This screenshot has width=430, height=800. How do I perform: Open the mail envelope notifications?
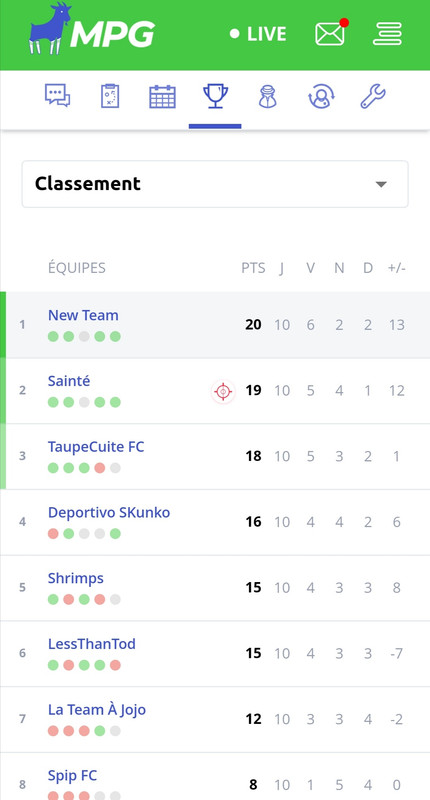pos(332,33)
